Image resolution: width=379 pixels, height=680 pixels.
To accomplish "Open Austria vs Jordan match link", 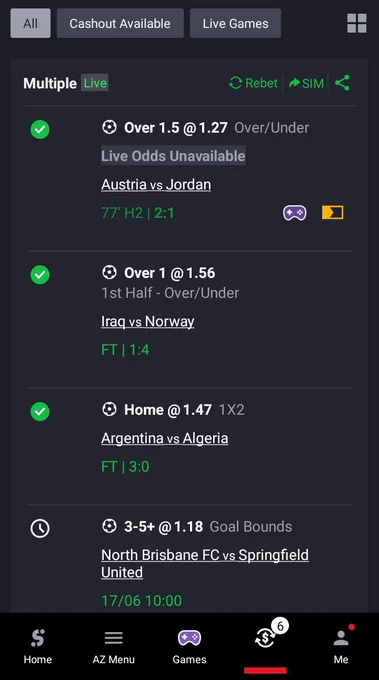I will [x=156, y=185].
